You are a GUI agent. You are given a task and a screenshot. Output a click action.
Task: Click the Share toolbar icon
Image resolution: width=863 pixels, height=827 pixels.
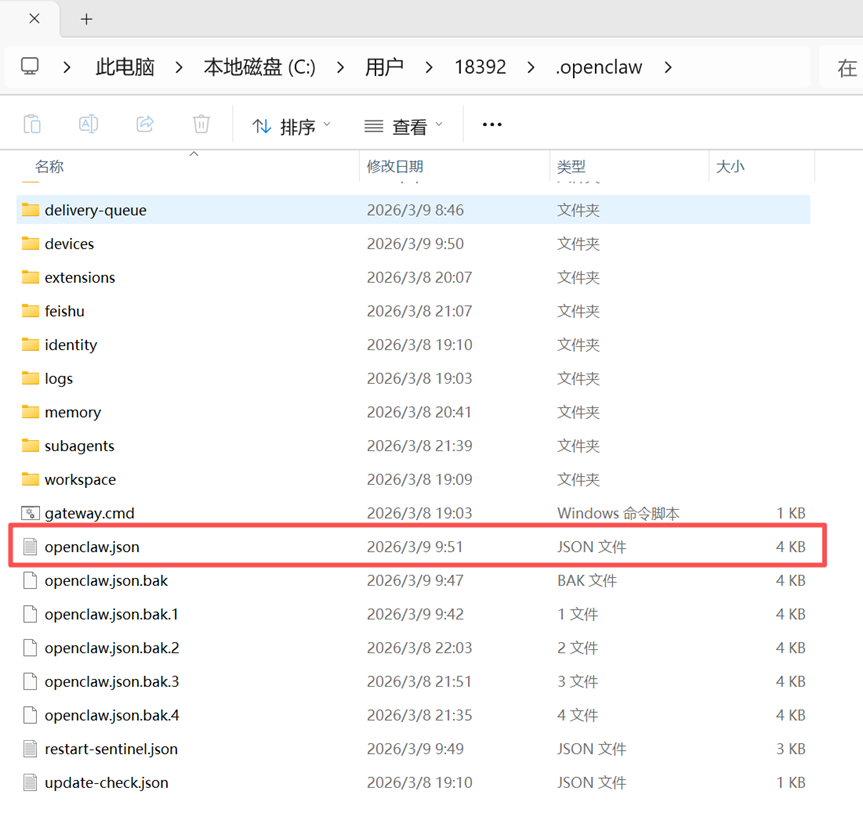[x=145, y=124]
